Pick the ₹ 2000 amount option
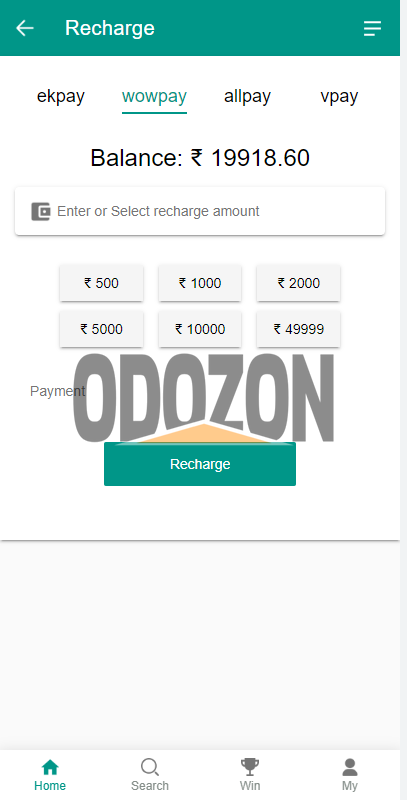The width and height of the screenshot is (407, 800). click(298, 283)
